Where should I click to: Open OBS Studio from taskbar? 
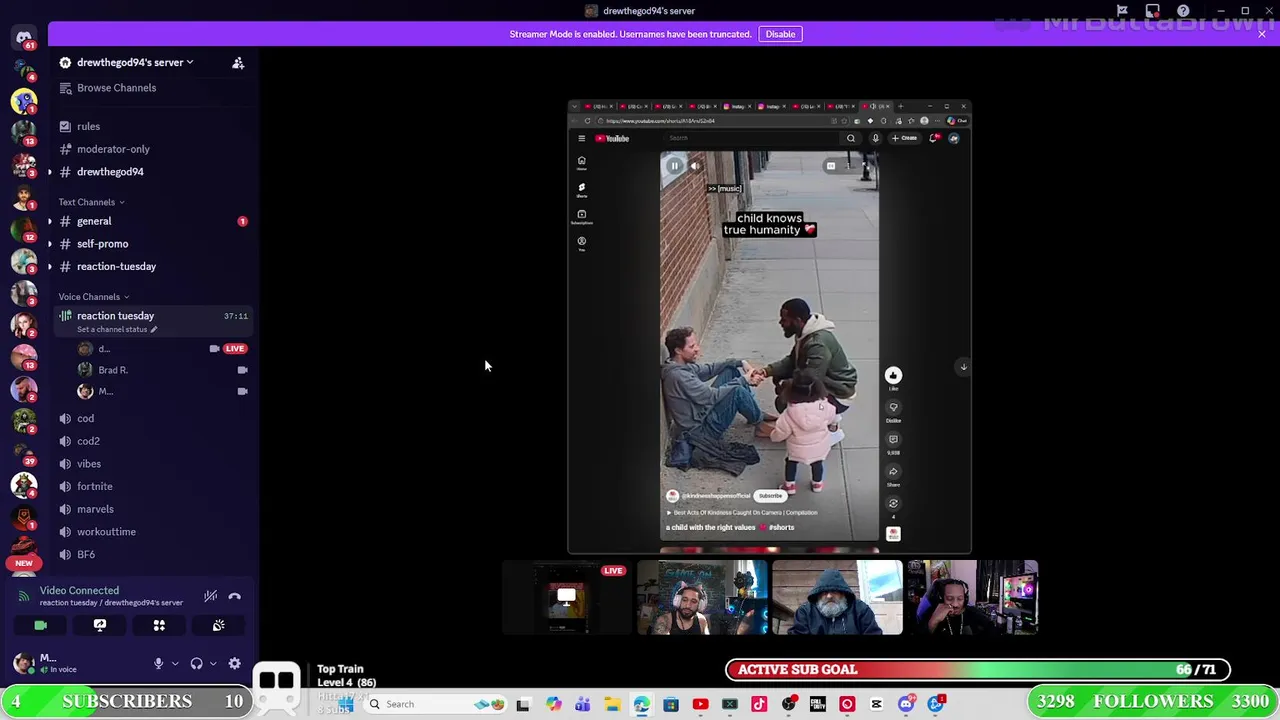click(788, 704)
